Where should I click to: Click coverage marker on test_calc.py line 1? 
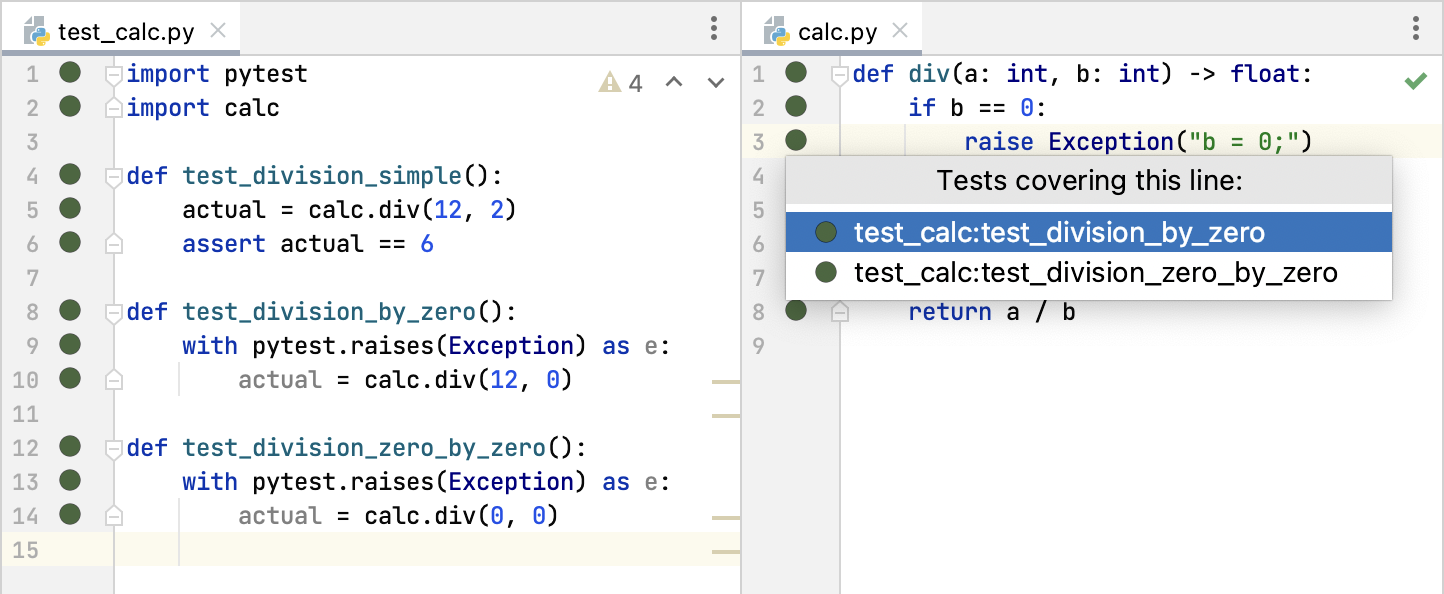(70, 72)
